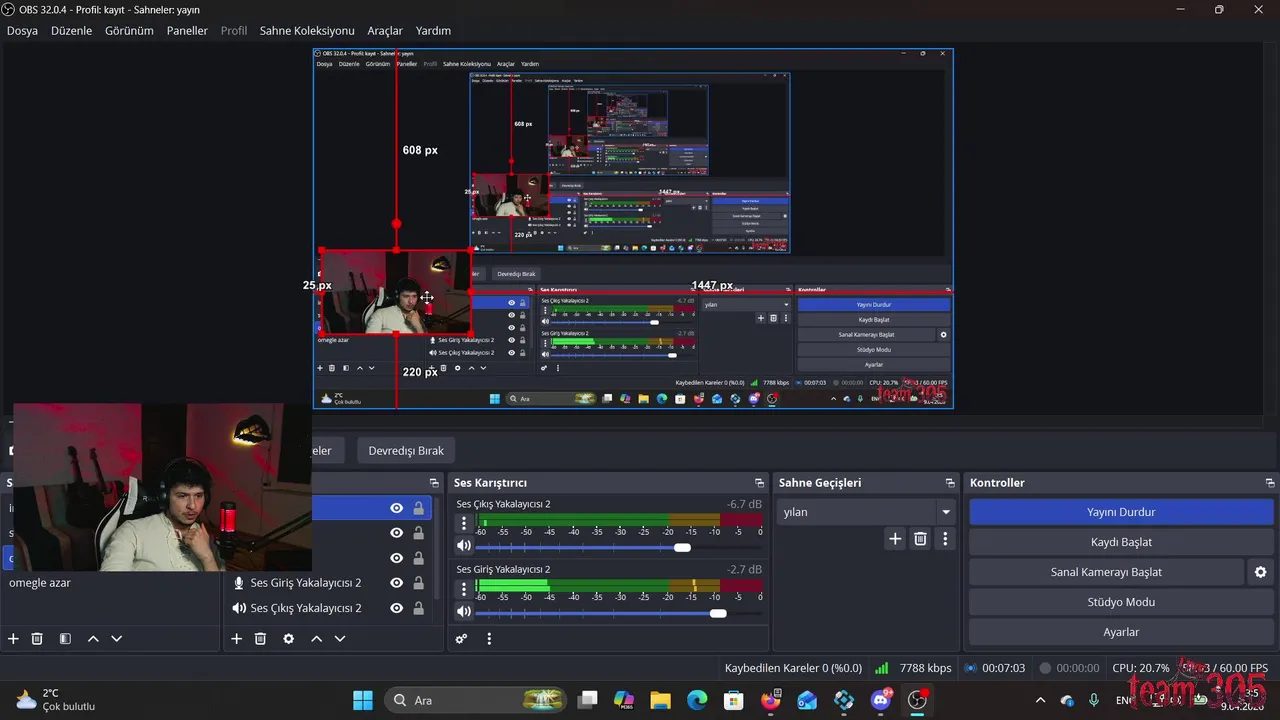The image size is (1280, 720).
Task: Click the Devredışı Bırak button
Action: [x=406, y=450]
